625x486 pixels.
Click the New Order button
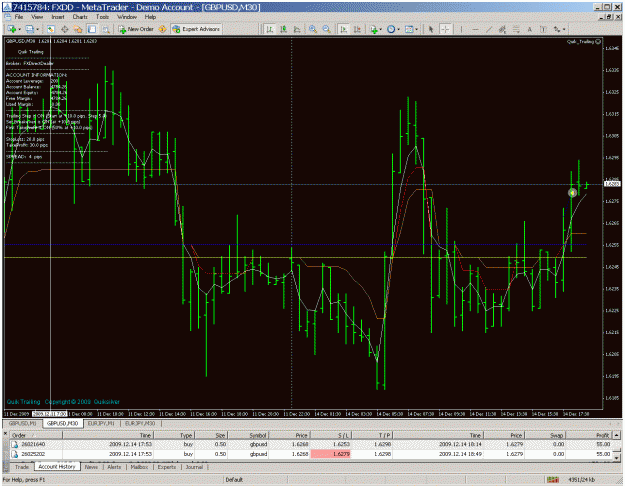136,29
